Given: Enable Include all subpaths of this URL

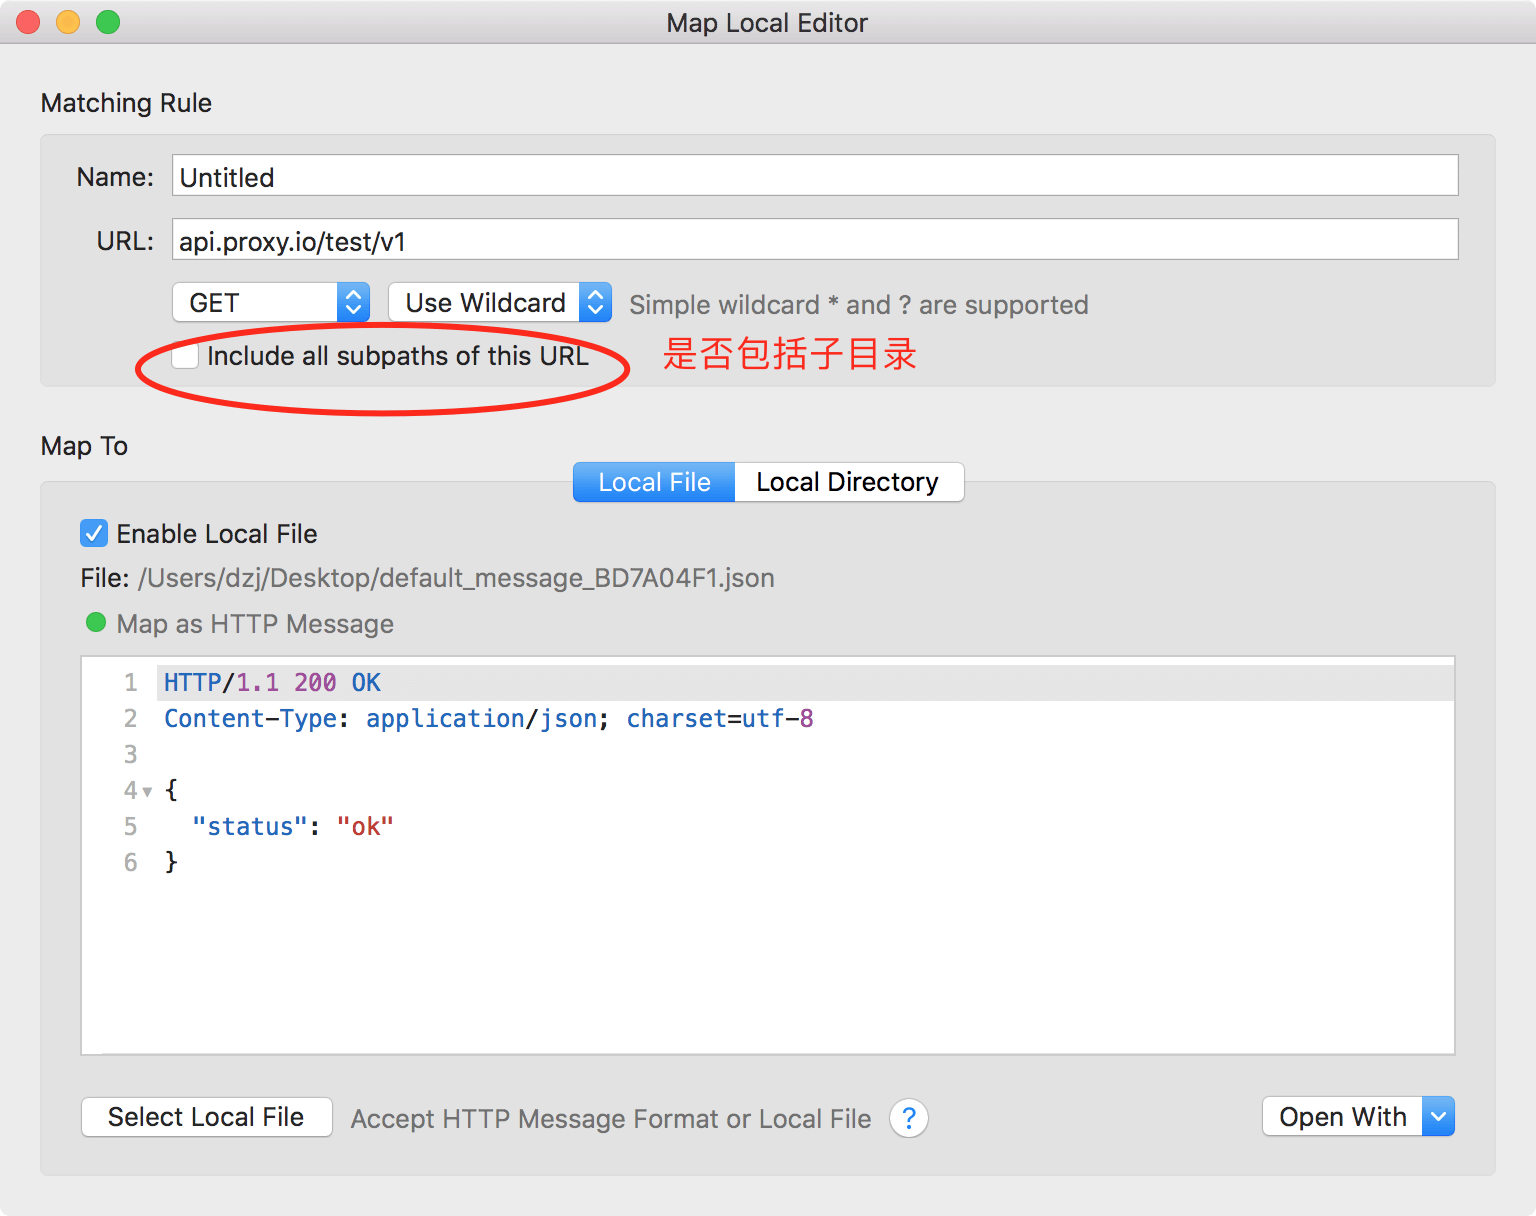Looking at the screenshot, I should click(185, 356).
